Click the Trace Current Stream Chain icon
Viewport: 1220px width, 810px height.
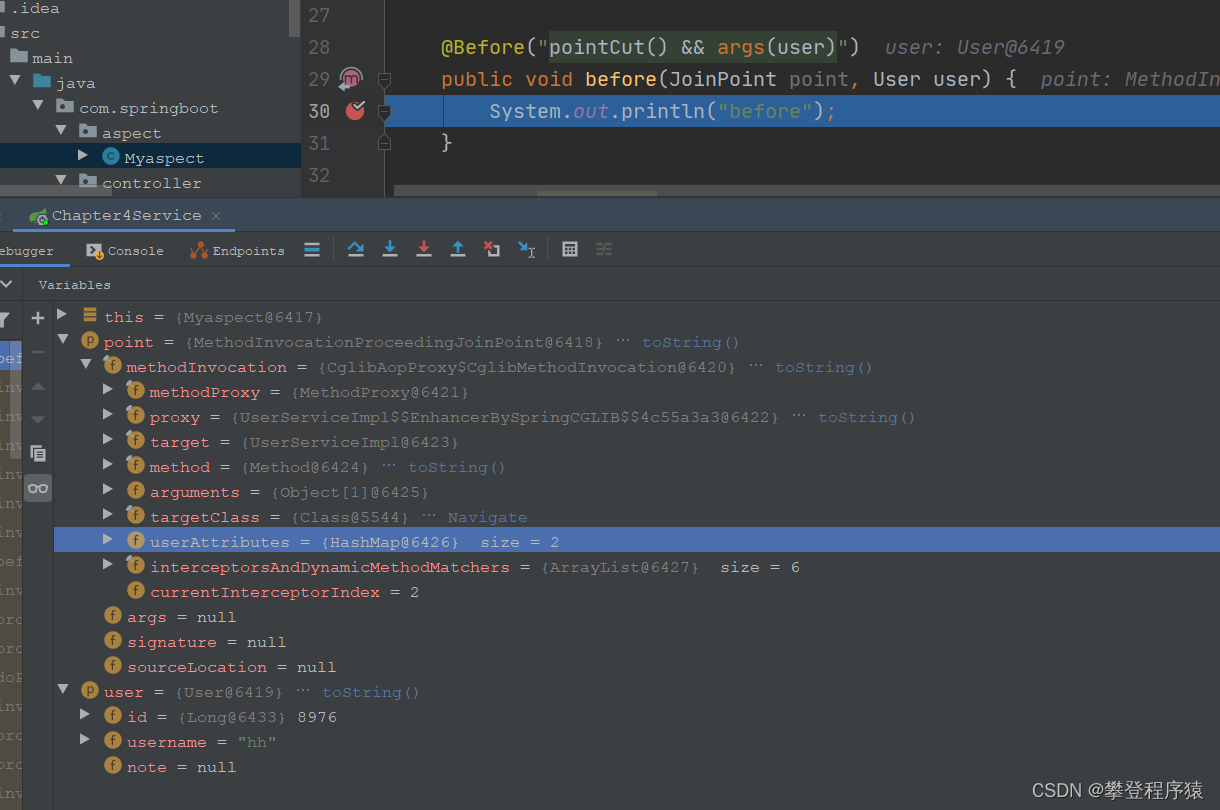(x=604, y=250)
